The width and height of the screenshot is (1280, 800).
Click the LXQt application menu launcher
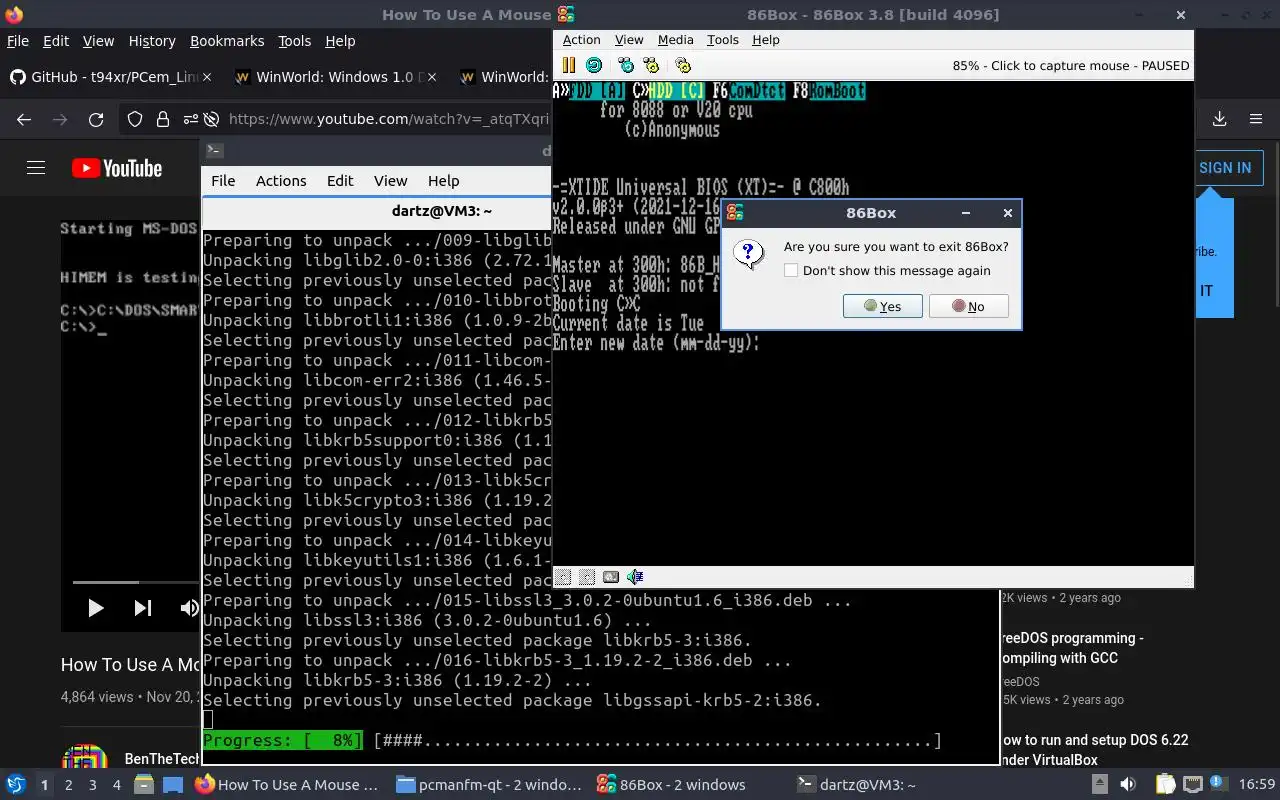point(16,785)
